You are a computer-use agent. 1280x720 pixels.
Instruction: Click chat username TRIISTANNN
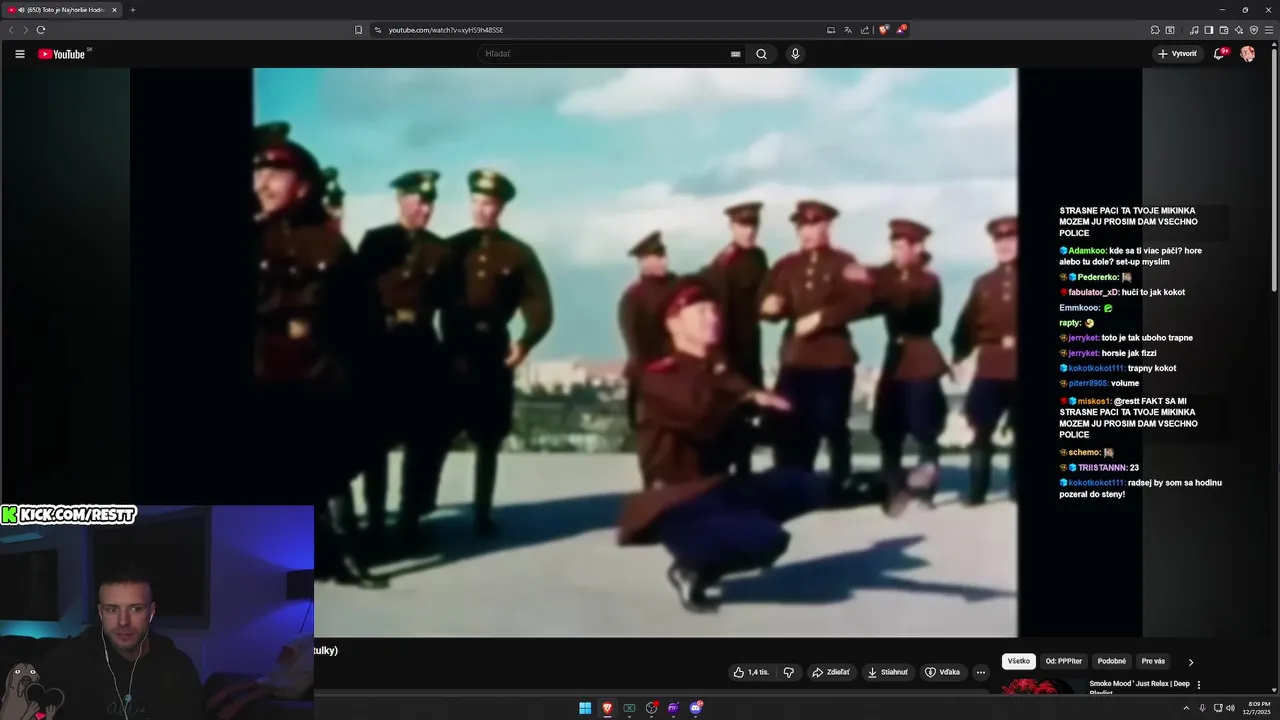coord(1102,468)
